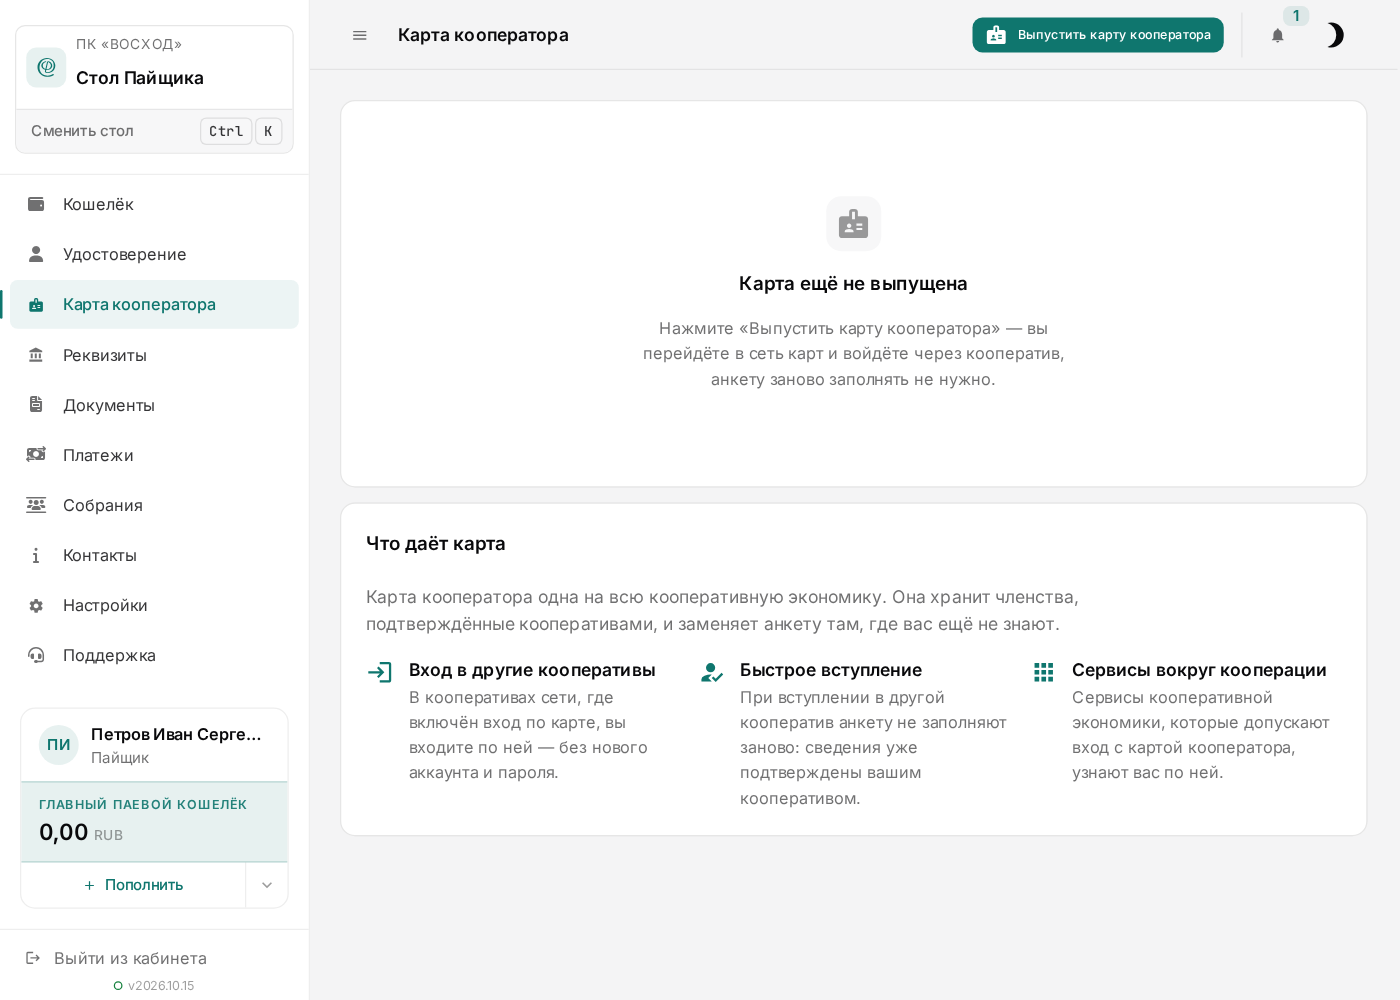Click the ПИ user avatar
Image resolution: width=1400 pixels, height=1000 pixels.
(x=59, y=745)
